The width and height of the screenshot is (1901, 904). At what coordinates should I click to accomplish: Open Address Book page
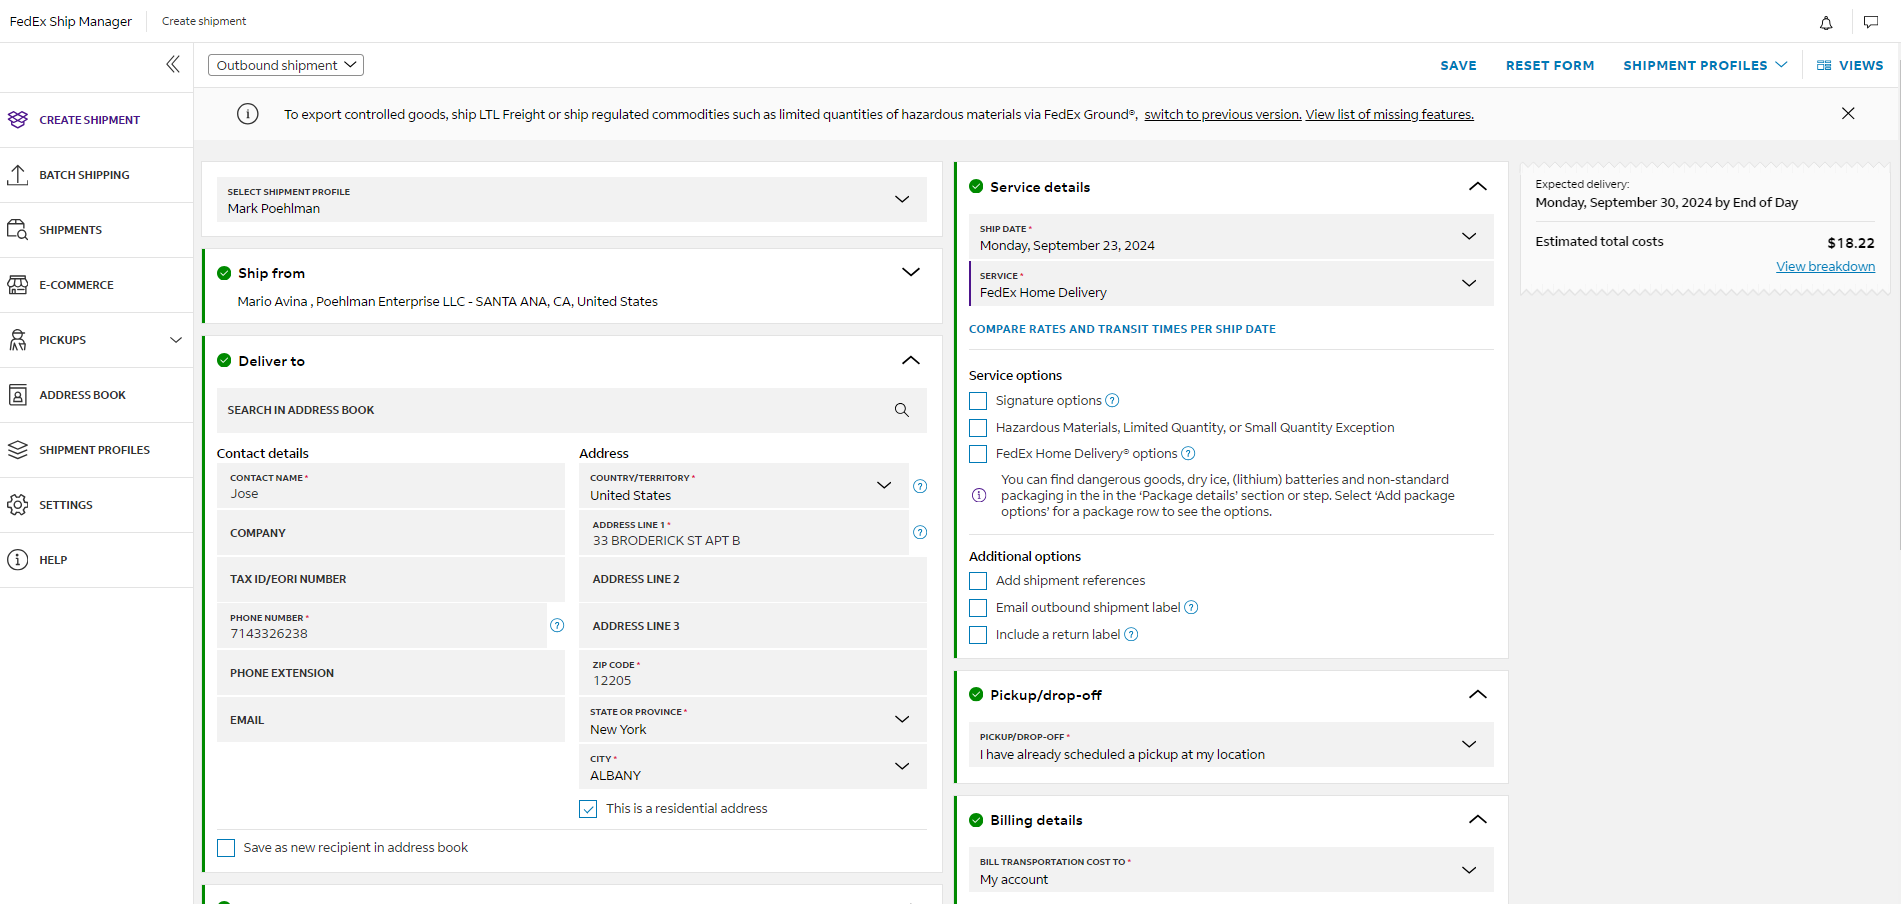click(x=82, y=395)
